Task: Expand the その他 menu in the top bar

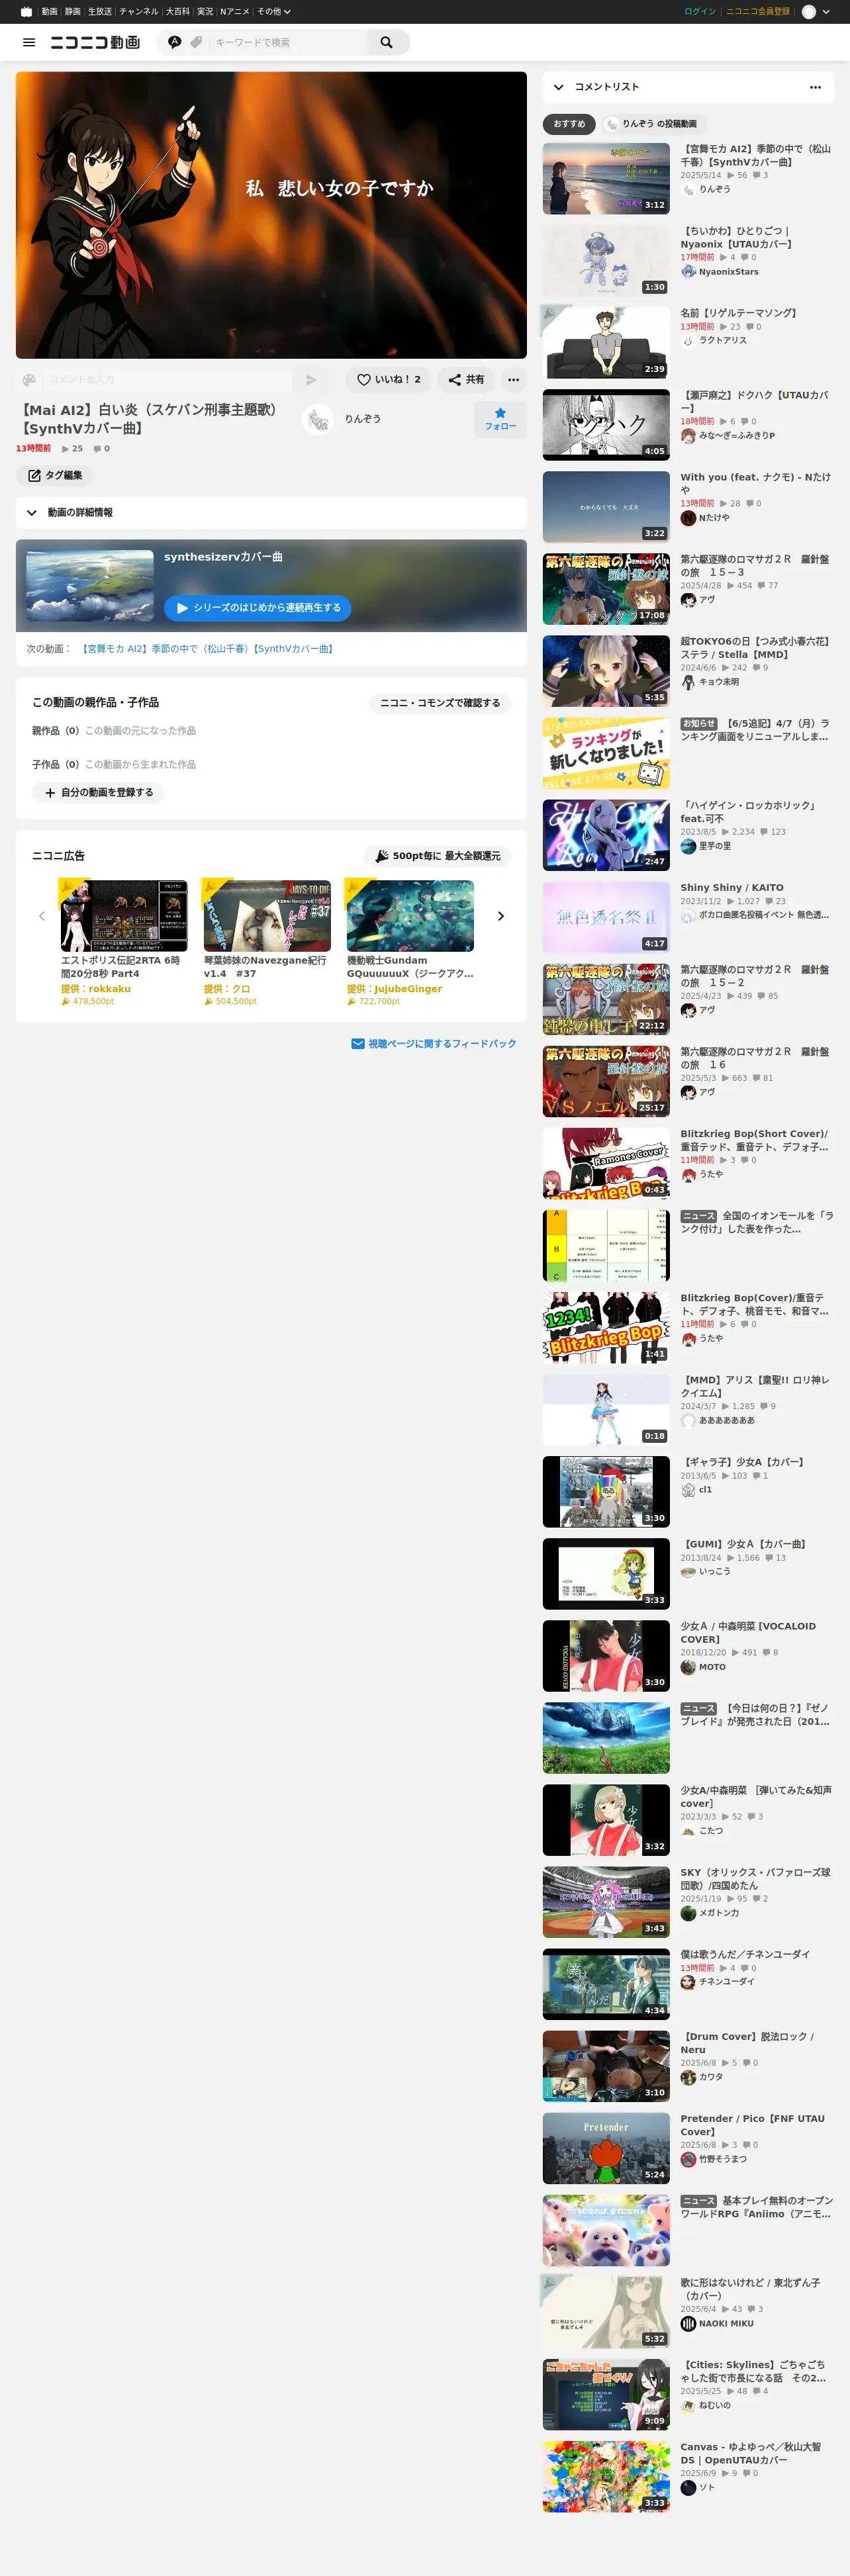Action: [273, 12]
